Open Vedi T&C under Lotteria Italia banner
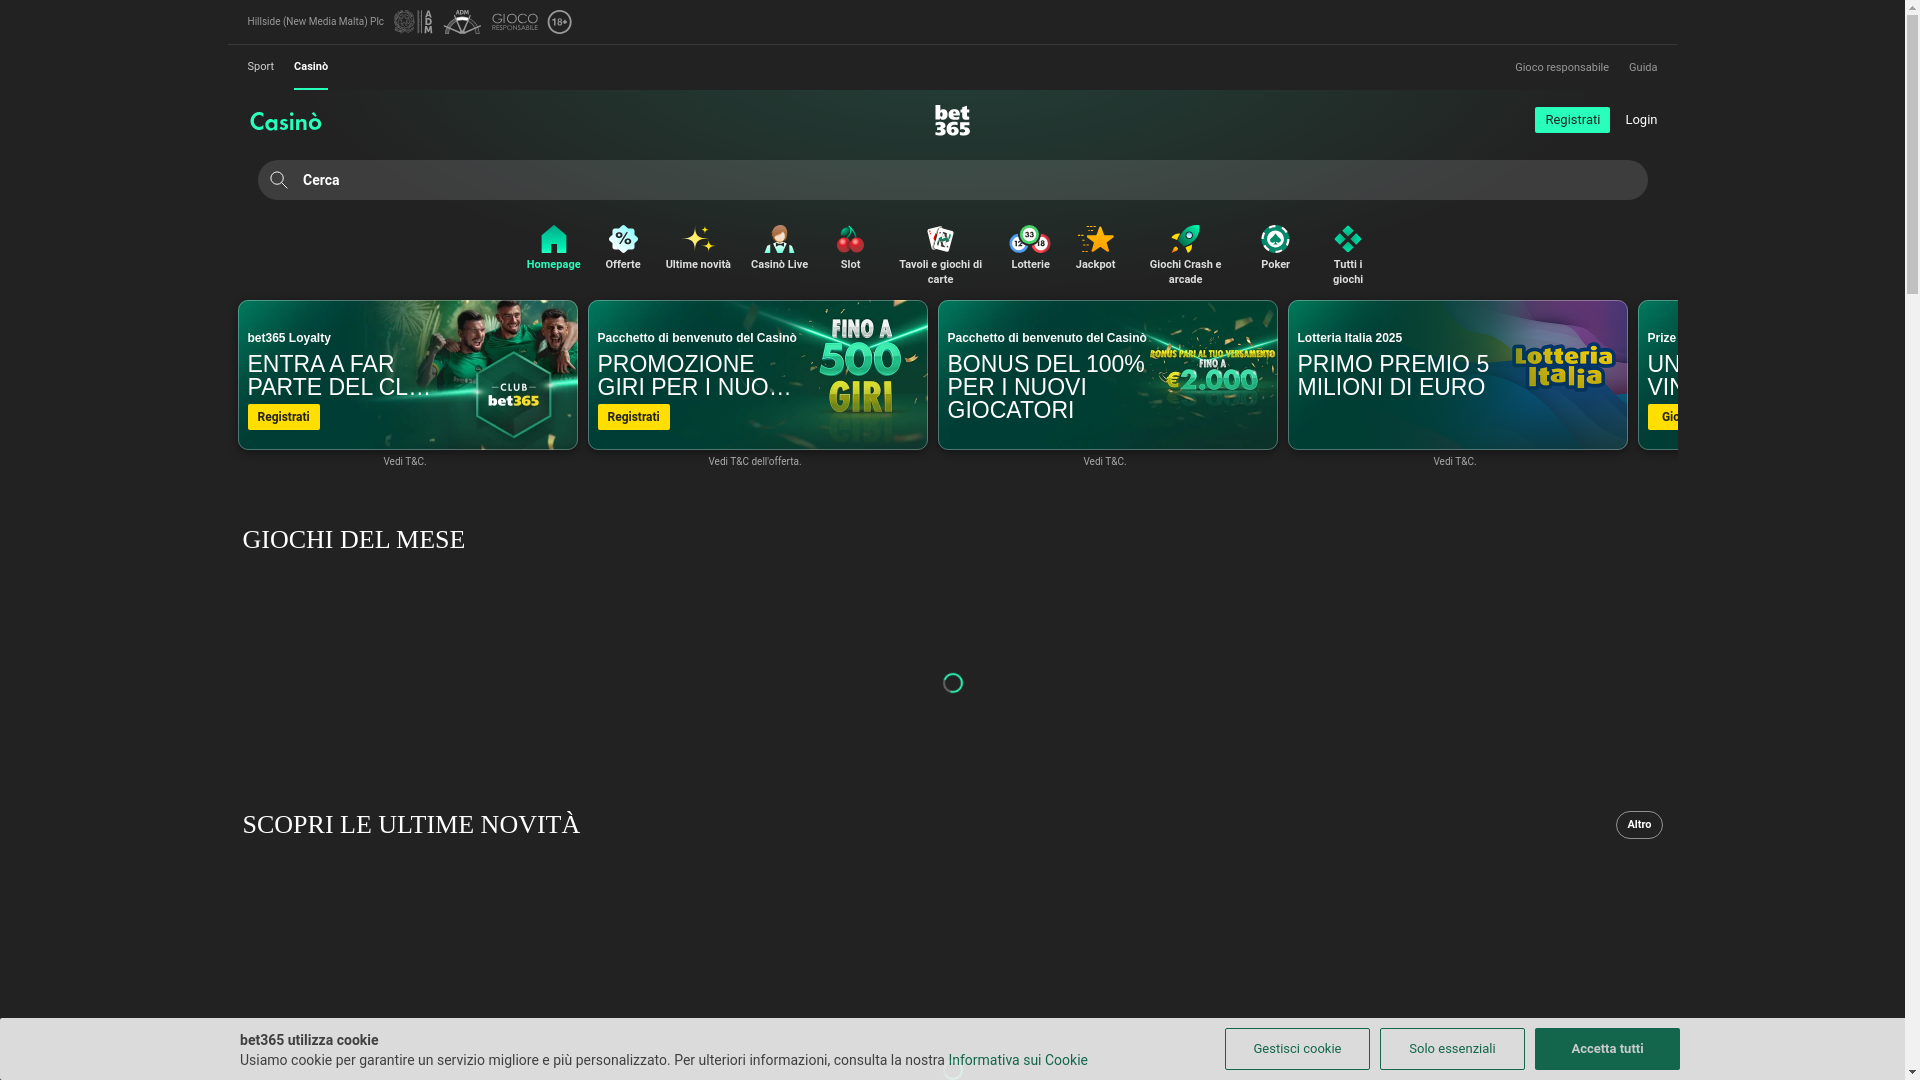 tap(1455, 462)
